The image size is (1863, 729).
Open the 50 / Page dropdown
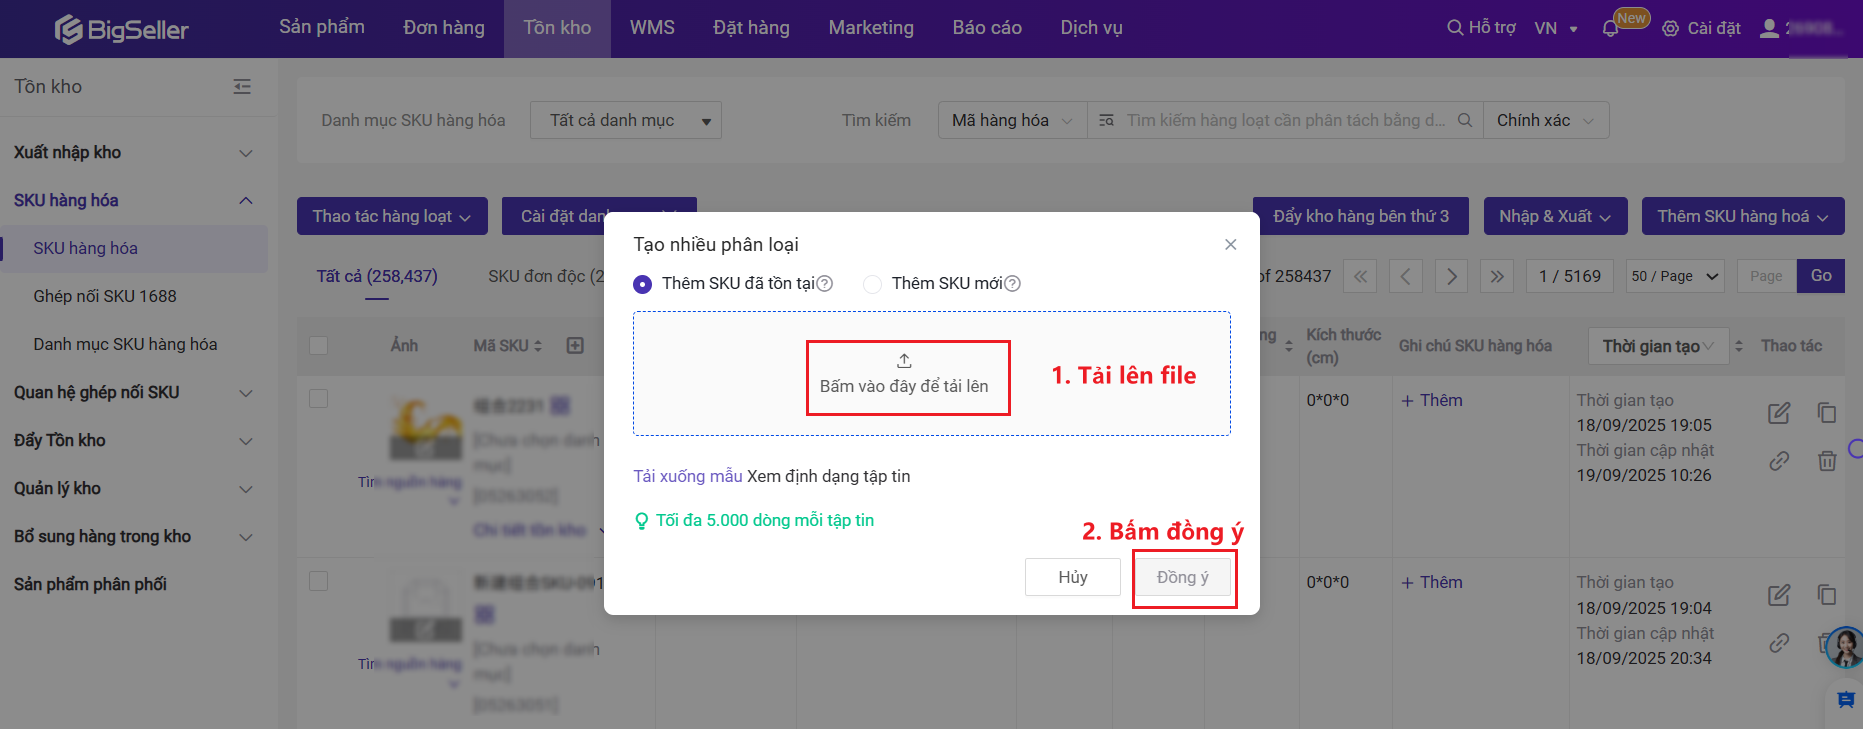click(1674, 277)
